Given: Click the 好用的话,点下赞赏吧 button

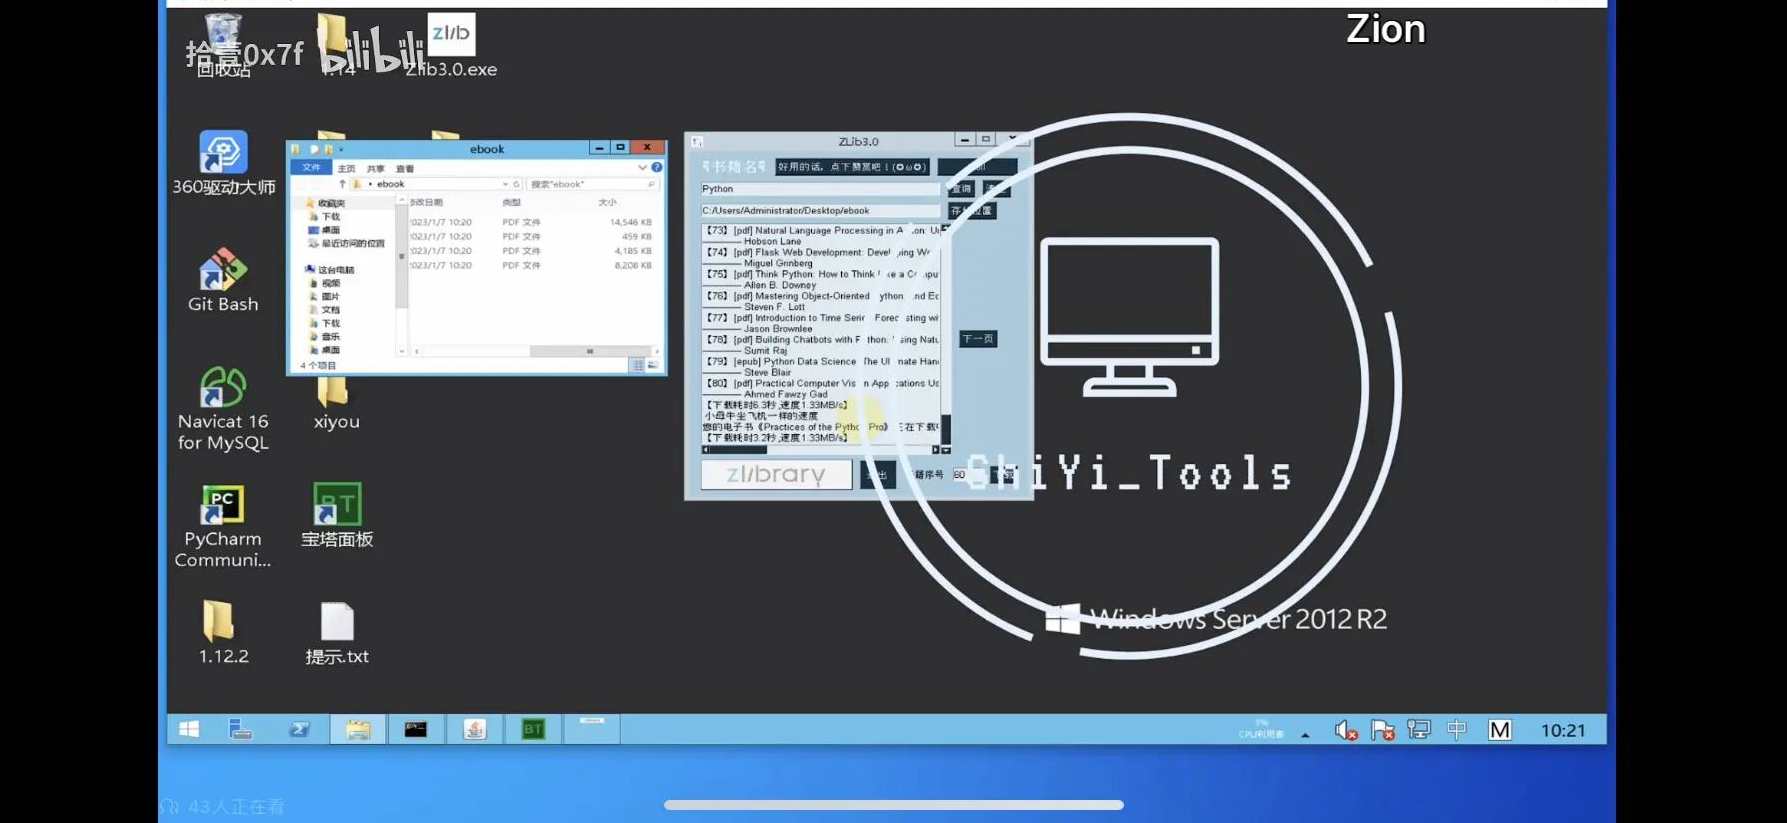Looking at the screenshot, I should click(852, 167).
